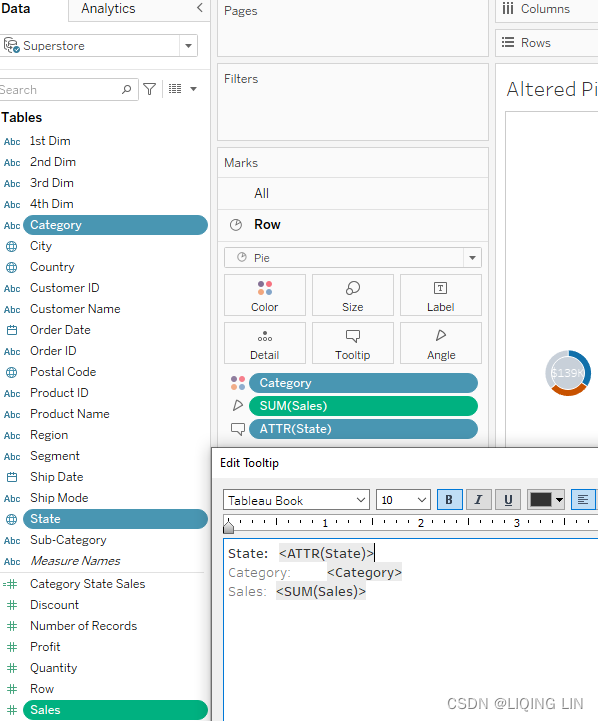Click the Category pill on Marks card
This screenshot has width=598, height=721.
click(363, 383)
